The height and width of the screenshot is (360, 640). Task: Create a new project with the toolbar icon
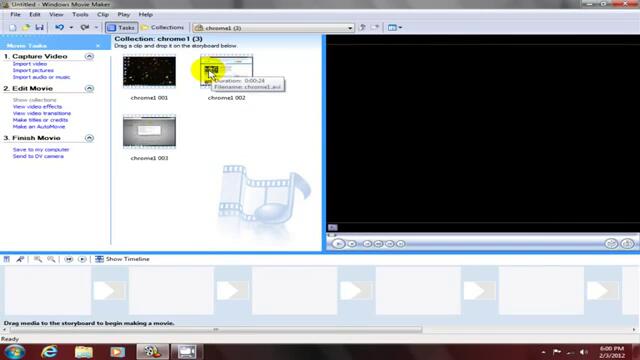coord(13,27)
